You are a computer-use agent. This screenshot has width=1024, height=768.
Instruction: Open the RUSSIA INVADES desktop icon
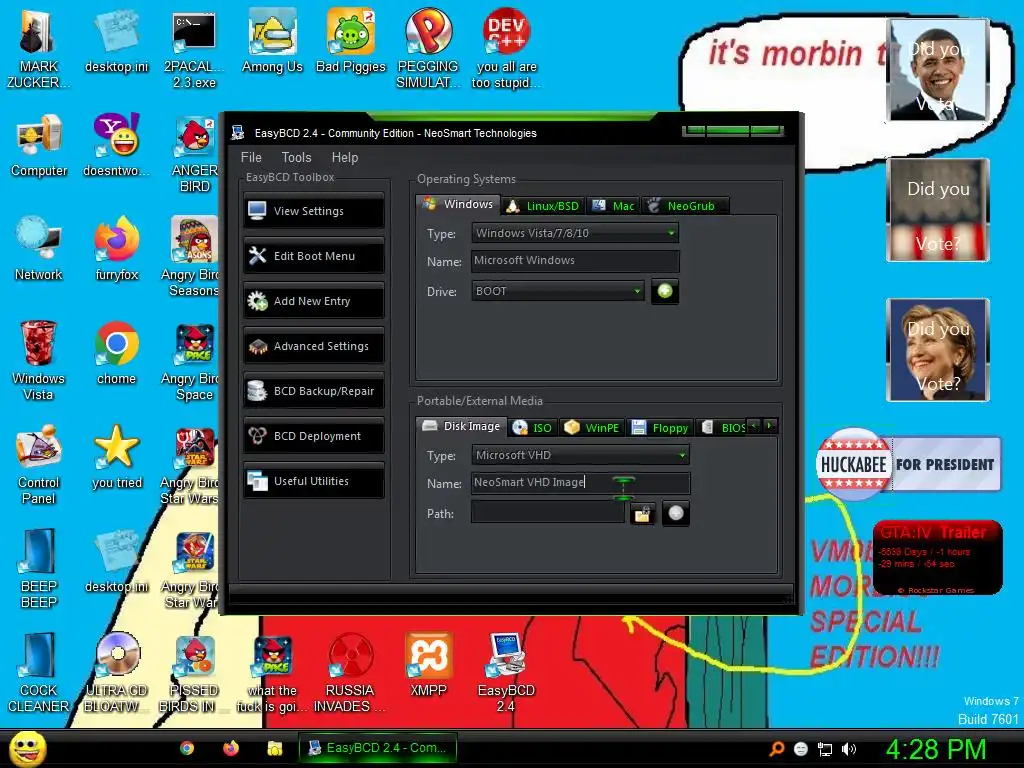(x=350, y=673)
